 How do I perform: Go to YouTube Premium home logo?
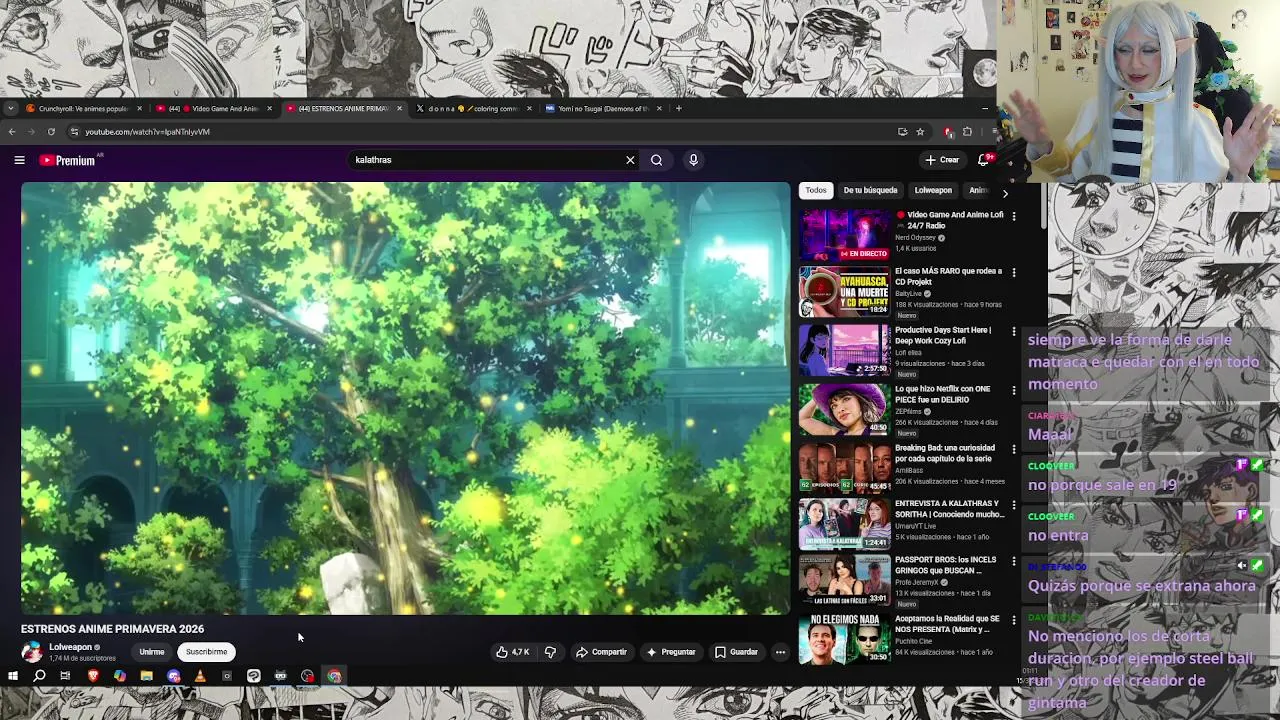click(67, 160)
